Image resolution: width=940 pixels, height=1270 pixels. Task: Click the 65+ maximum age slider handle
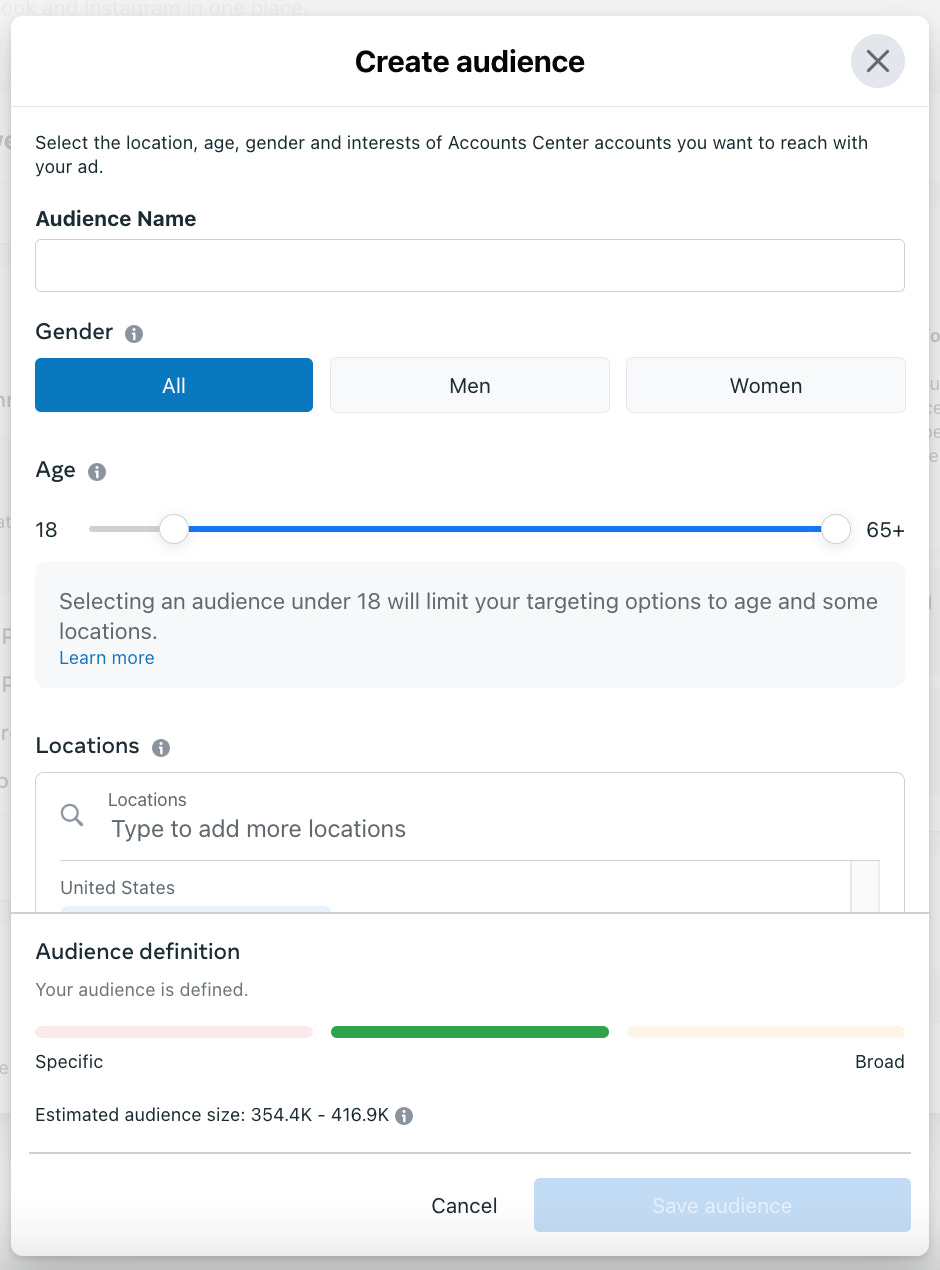(835, 529)
